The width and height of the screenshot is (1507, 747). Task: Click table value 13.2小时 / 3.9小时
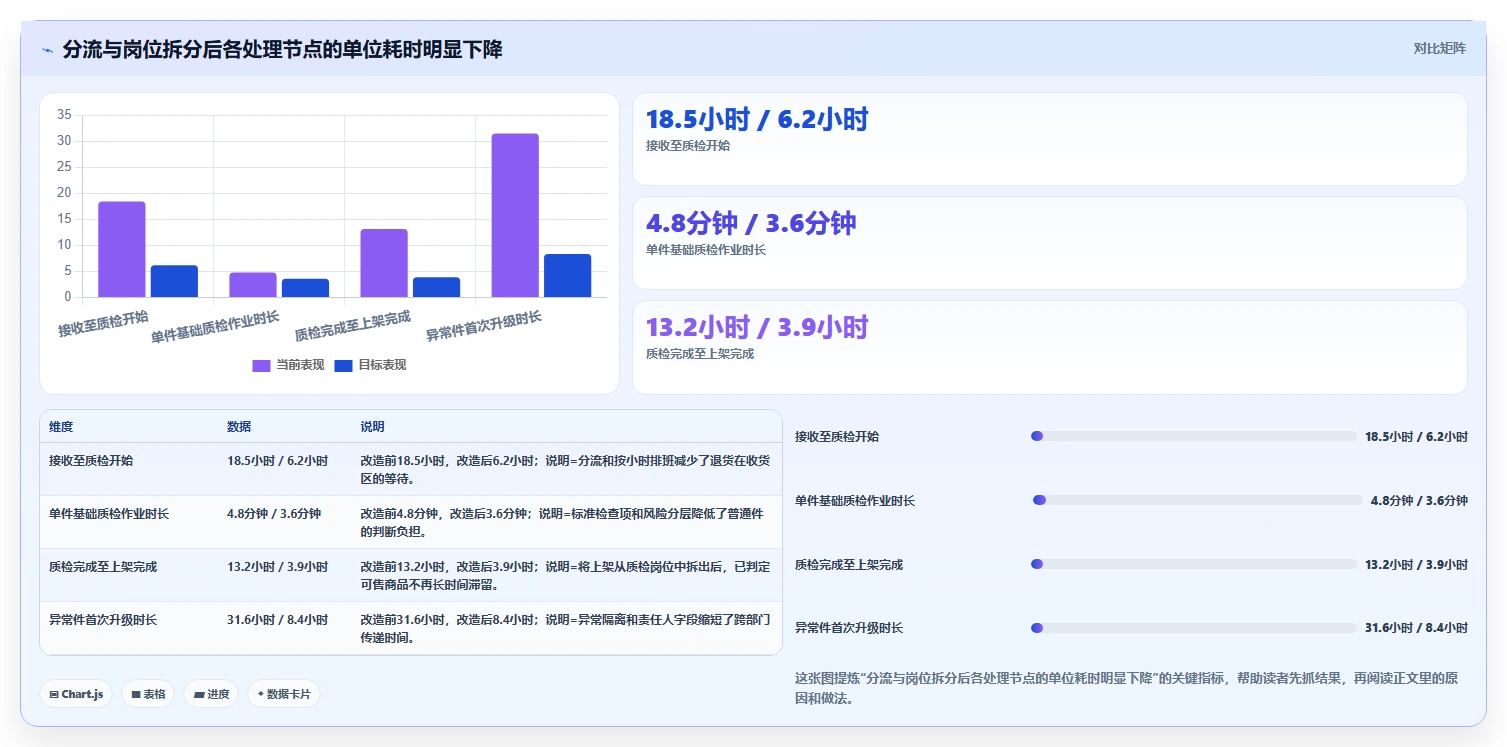[x=277, y=567]
